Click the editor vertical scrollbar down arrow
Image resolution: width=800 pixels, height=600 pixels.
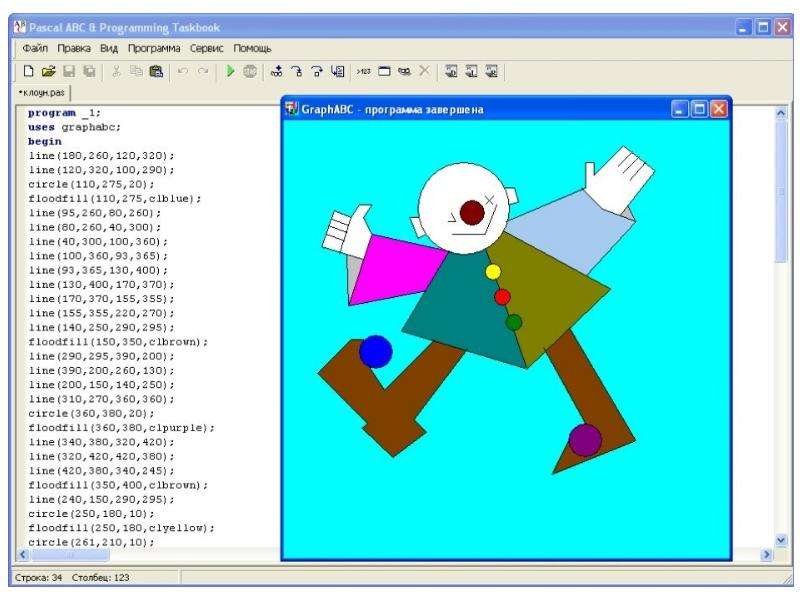781,540
